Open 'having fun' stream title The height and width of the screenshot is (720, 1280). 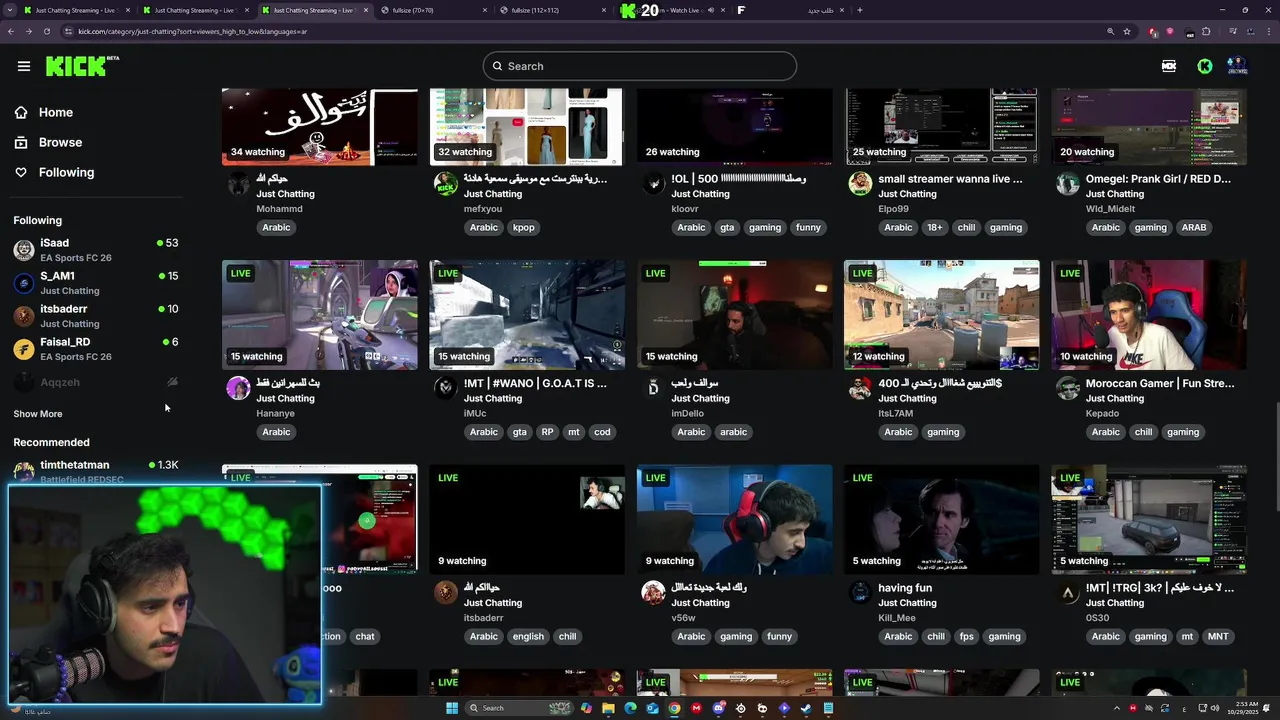pos(905,588)
